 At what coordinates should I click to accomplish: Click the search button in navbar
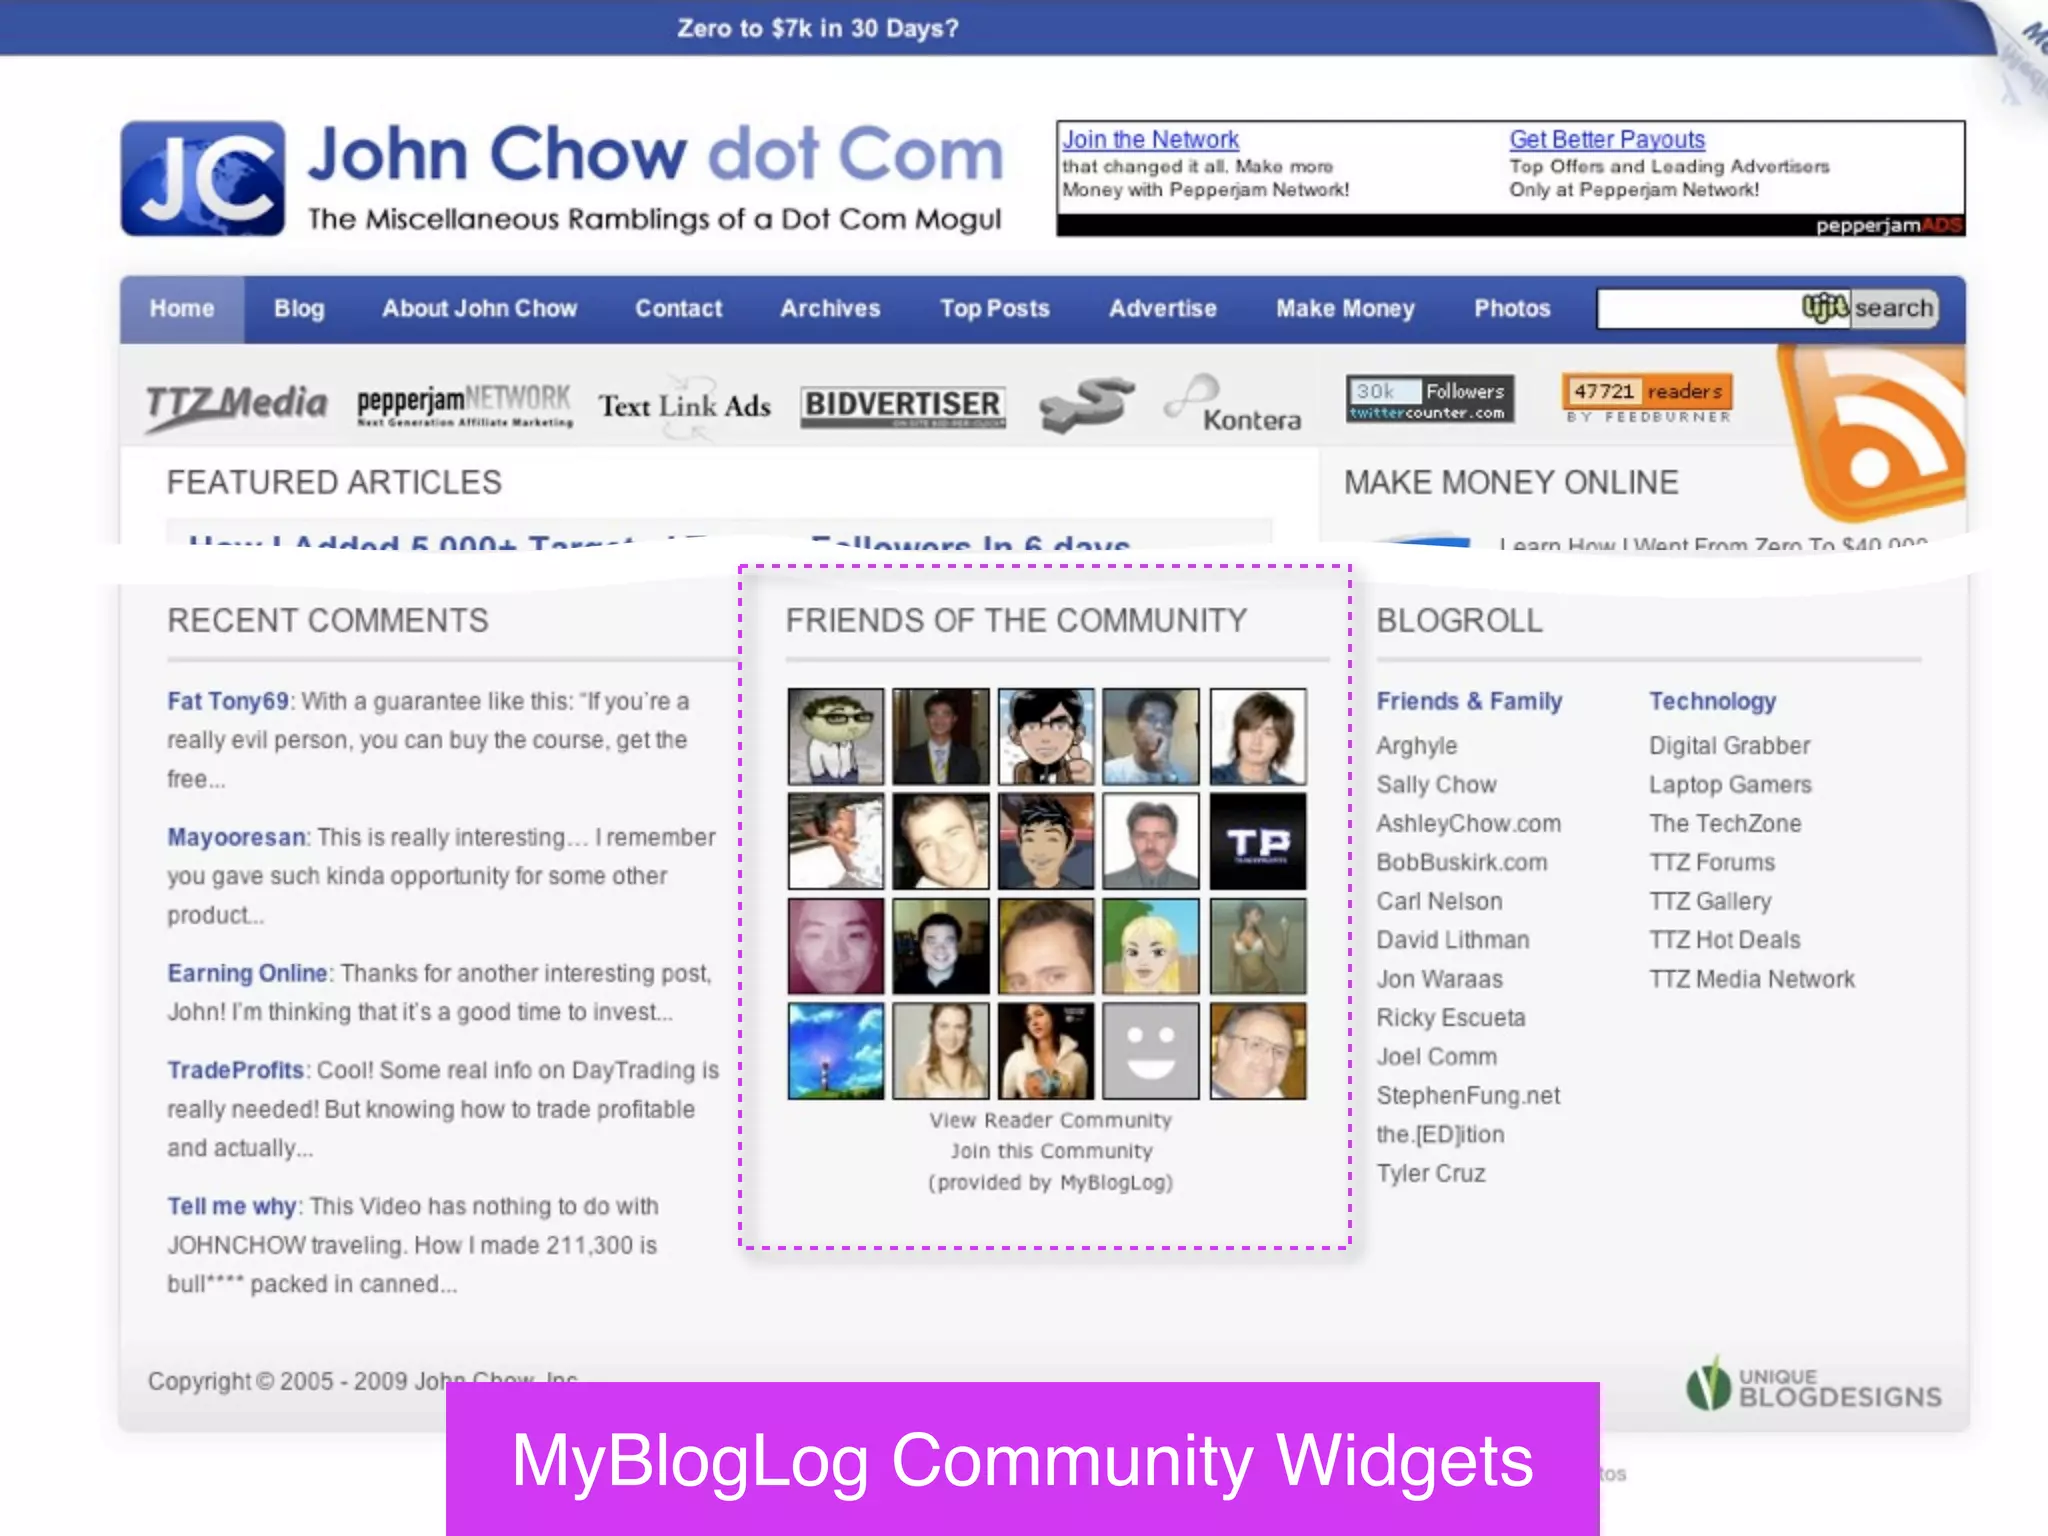click(1893, 308)
